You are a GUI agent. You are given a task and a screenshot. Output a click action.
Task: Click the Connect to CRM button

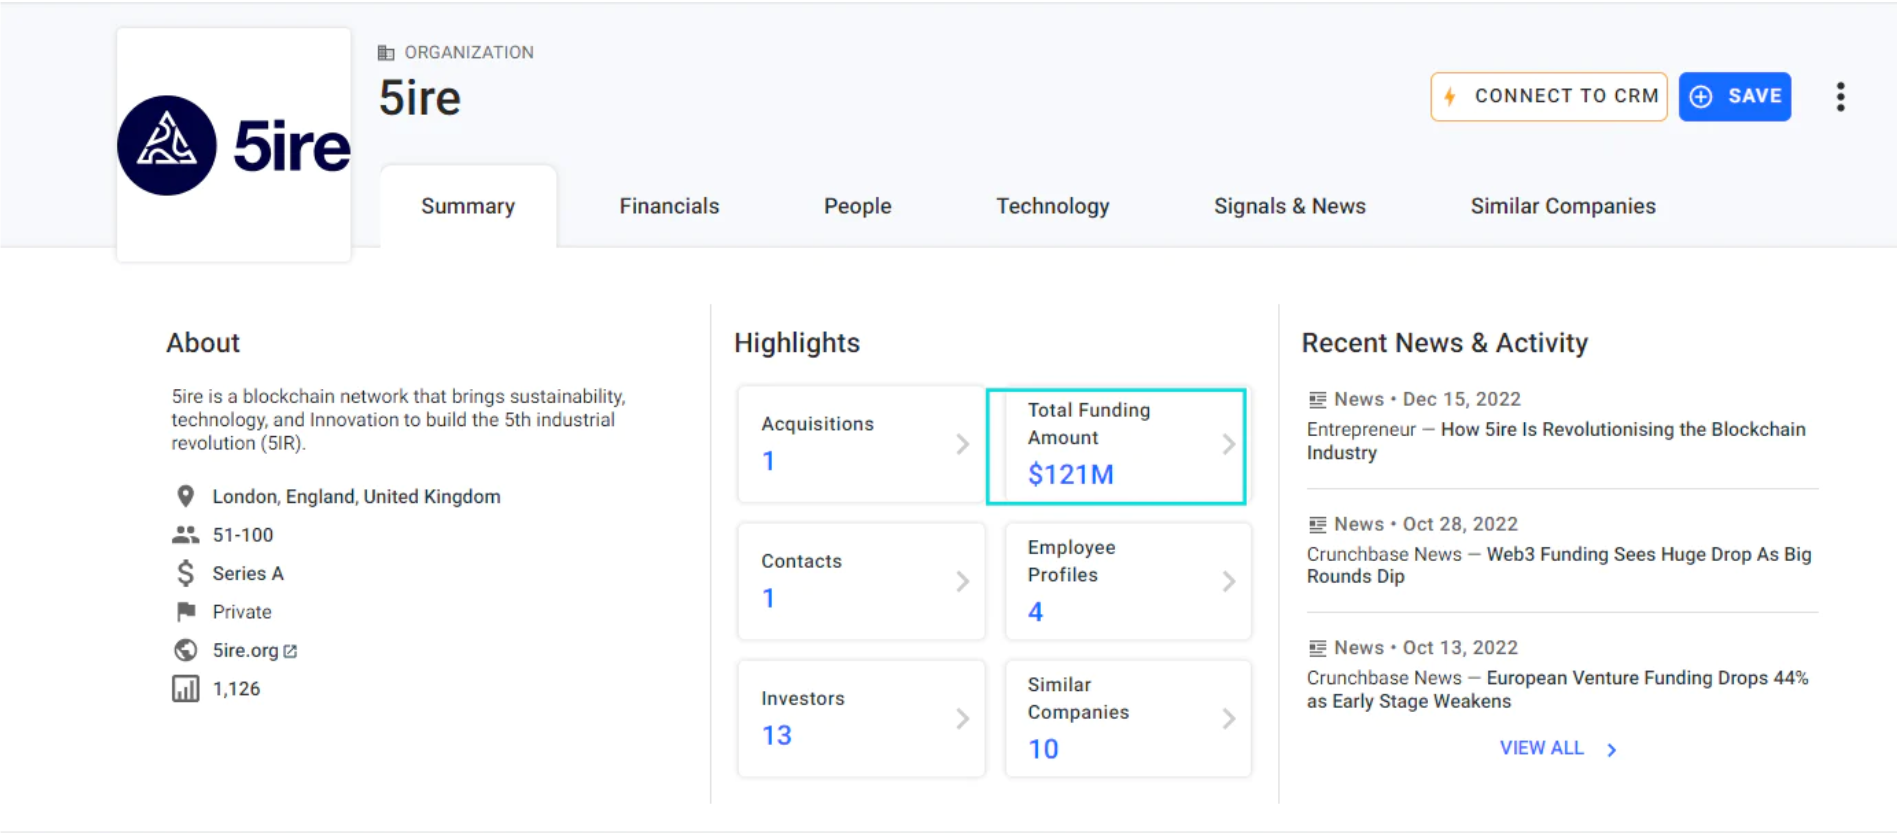1549,96
